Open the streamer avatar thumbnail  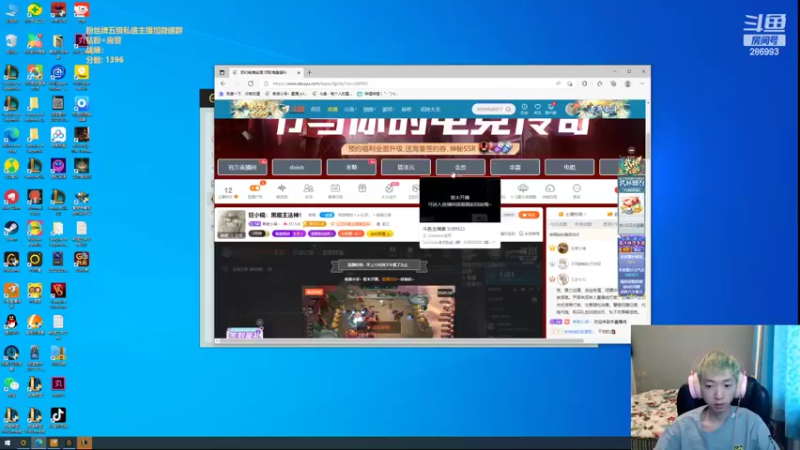[x=231, y=224]
